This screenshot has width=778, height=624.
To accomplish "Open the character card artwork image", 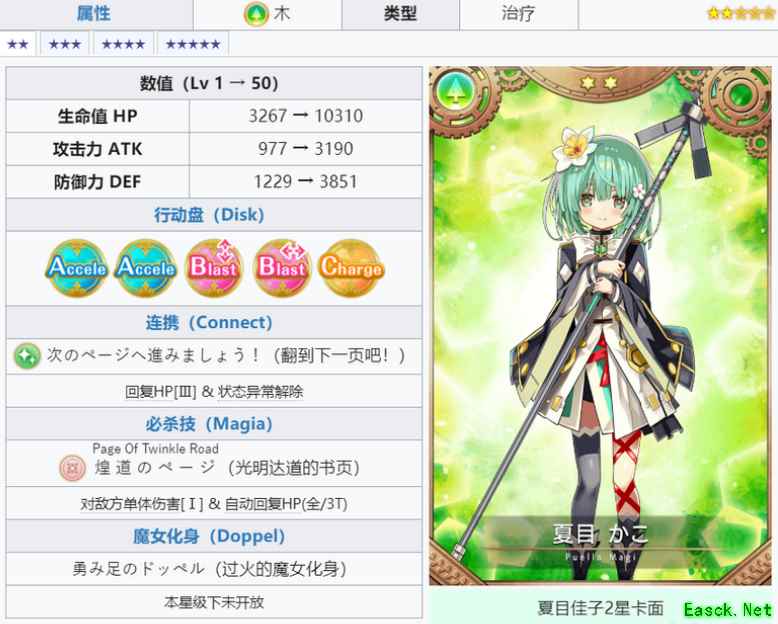I will [x=600, y=326].
